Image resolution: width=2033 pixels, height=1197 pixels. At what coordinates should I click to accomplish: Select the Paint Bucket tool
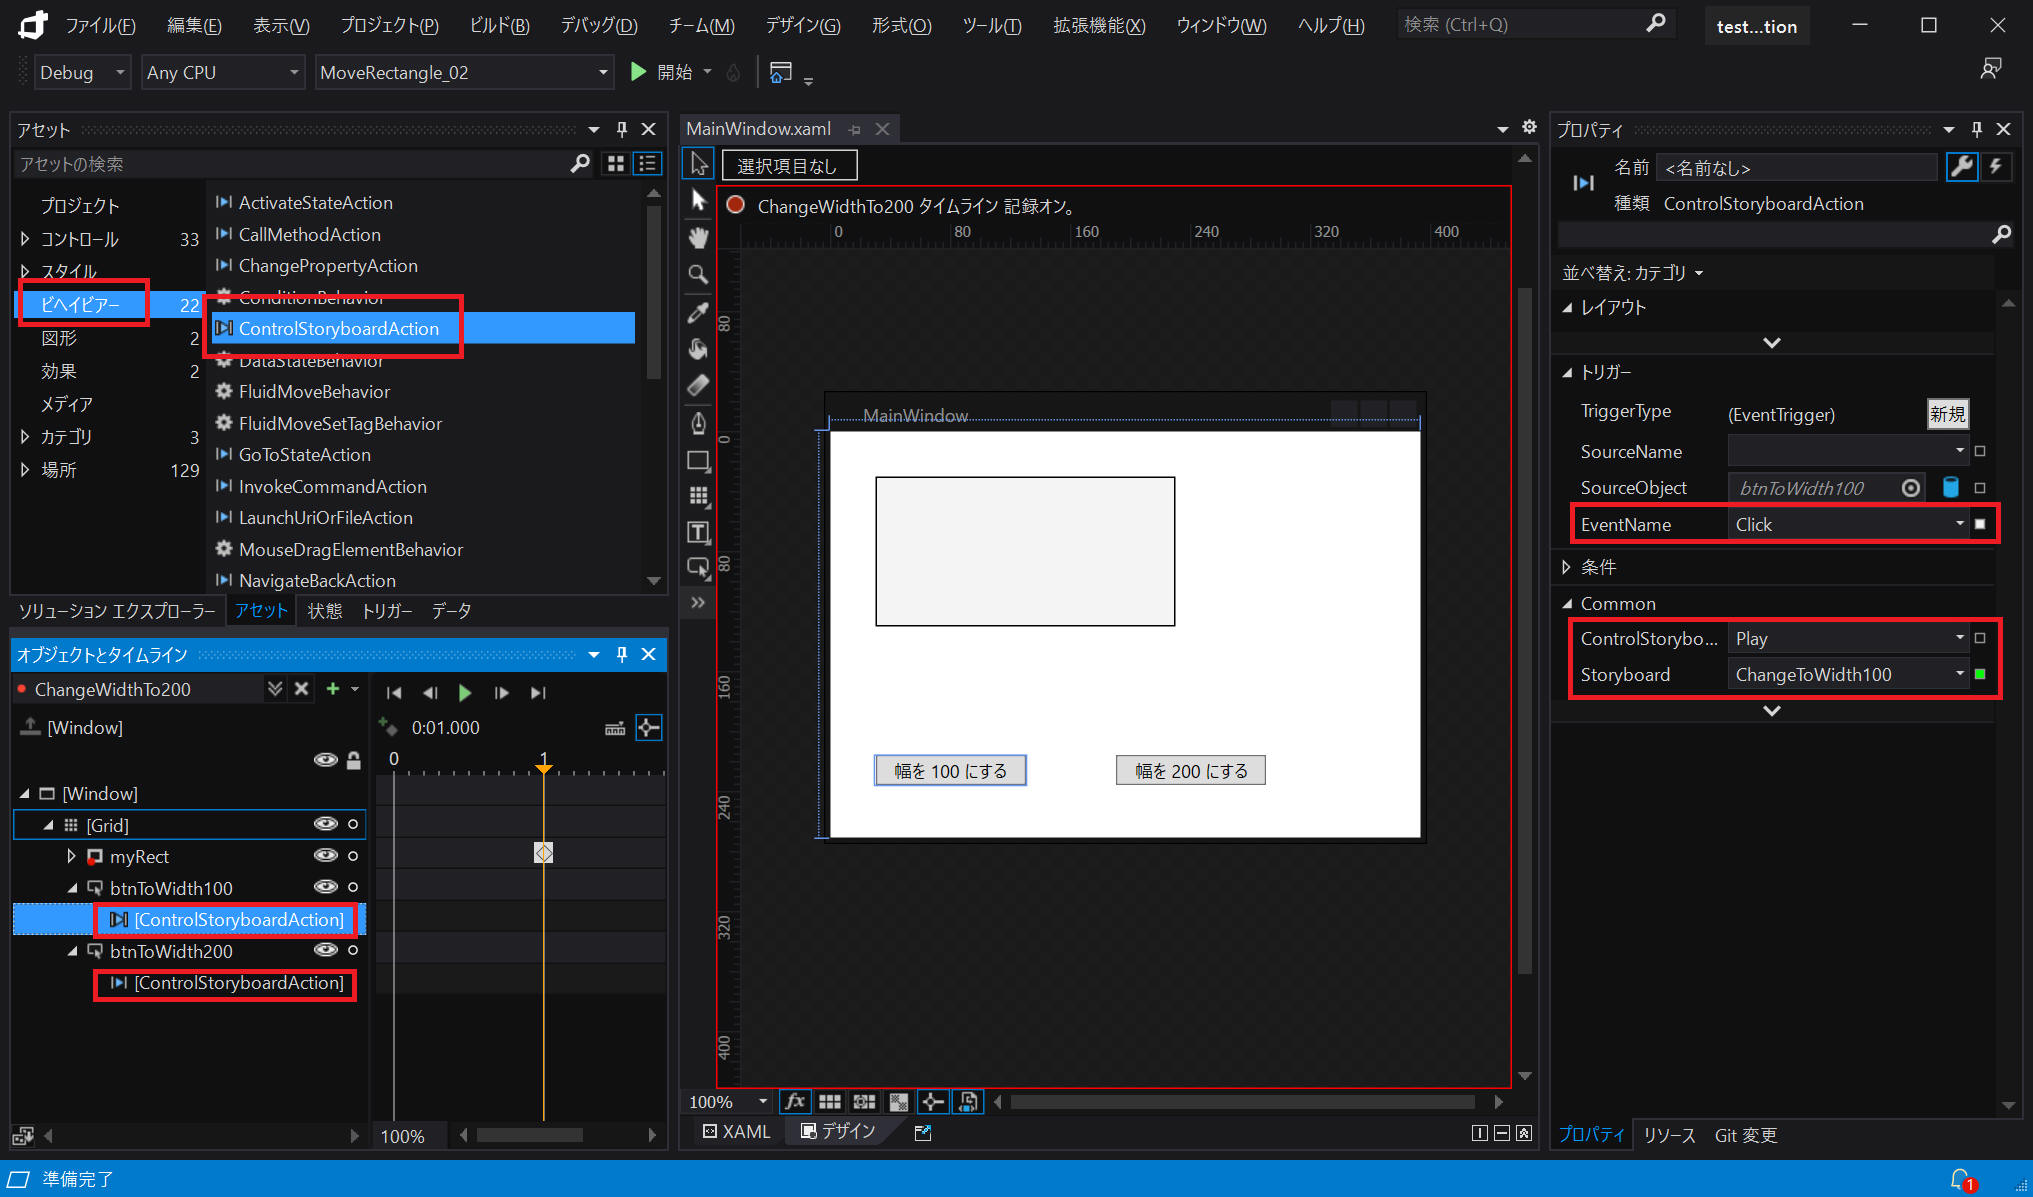(x=699, y=349)
